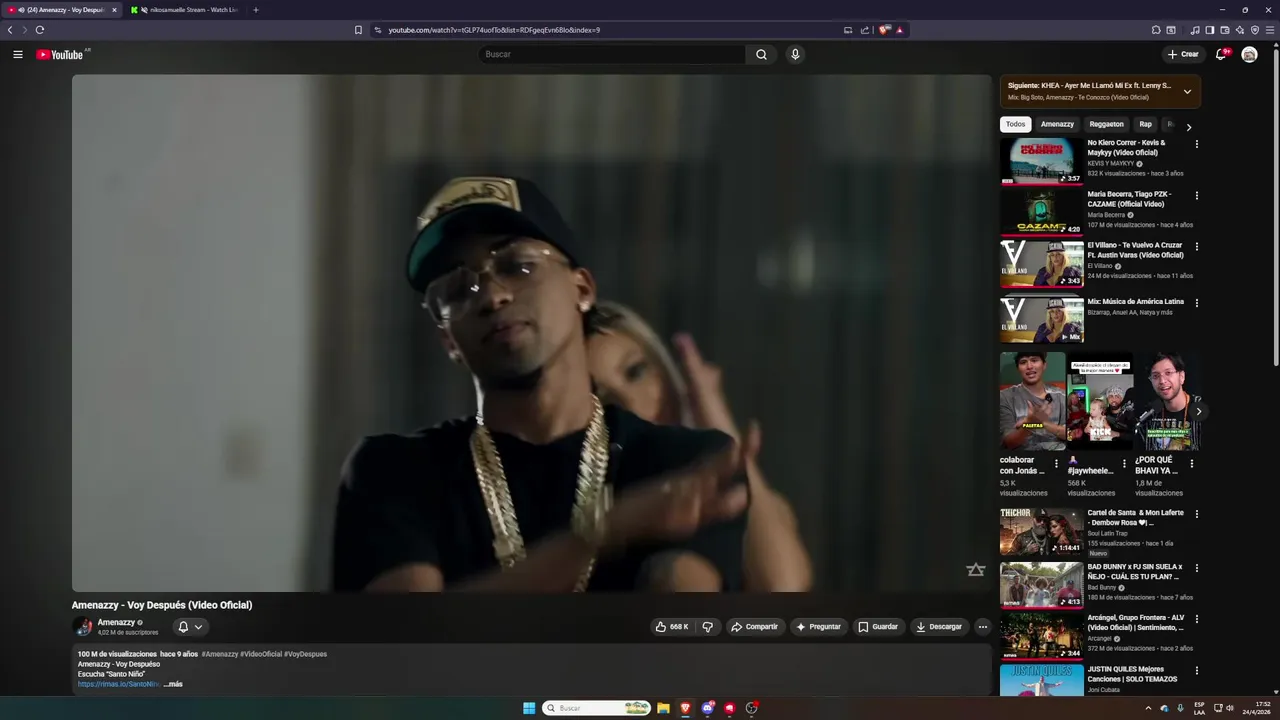Open the account avatar menu
This screenshot has width=1280, height=720.
(x=1249, y=54)
